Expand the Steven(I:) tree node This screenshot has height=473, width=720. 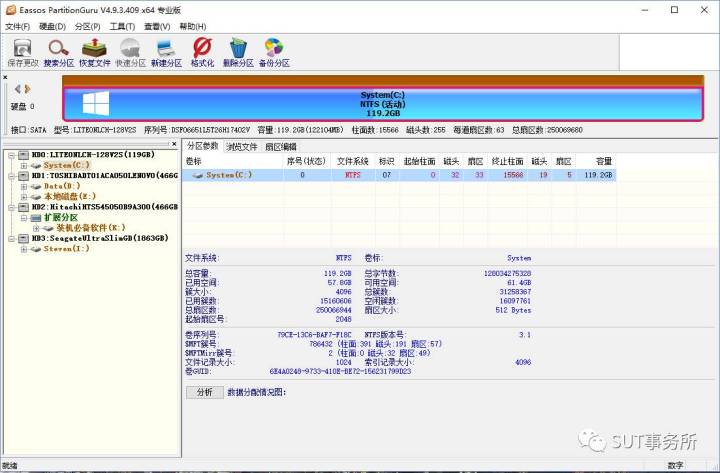point(24,249)
